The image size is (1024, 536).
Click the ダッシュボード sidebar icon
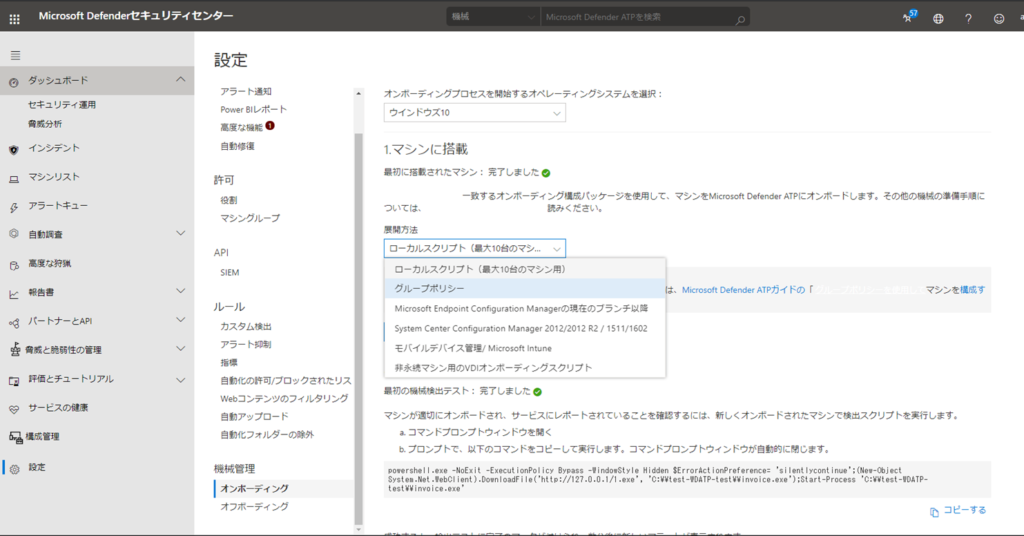[14, 82]
